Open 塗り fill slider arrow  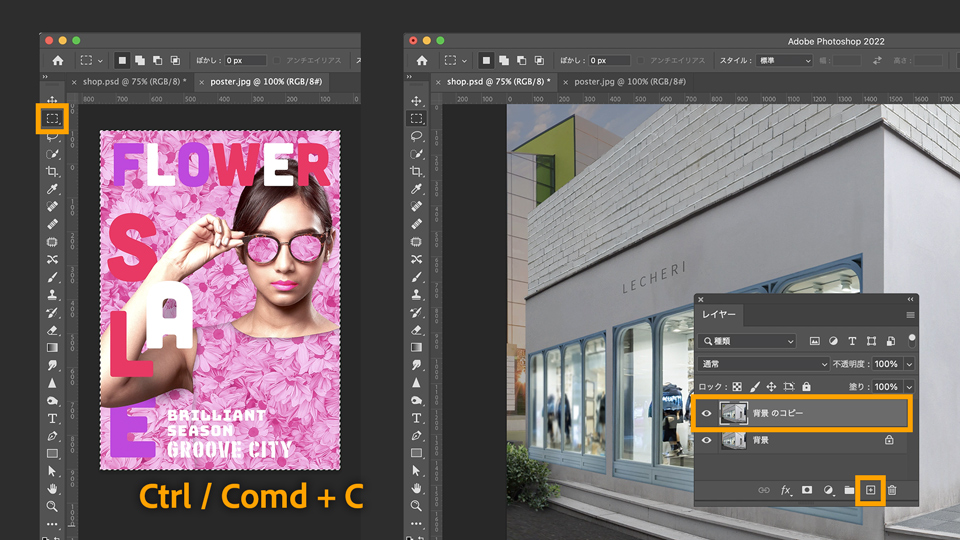[x=909, y=387]
